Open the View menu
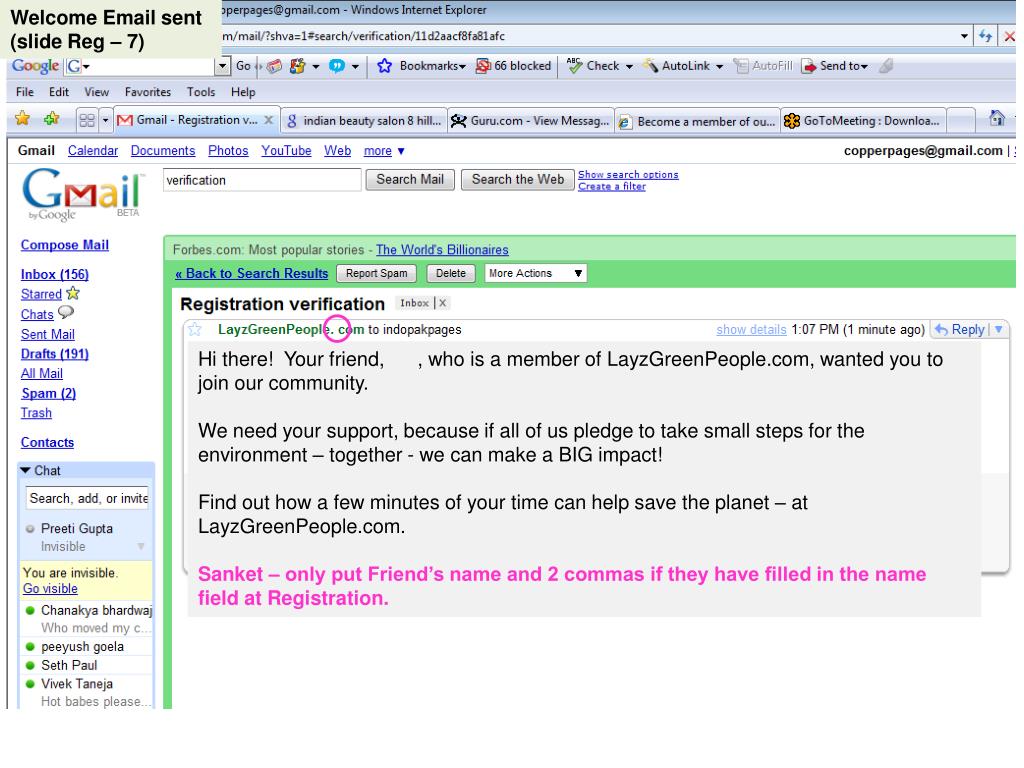 [x=97, y=92]
